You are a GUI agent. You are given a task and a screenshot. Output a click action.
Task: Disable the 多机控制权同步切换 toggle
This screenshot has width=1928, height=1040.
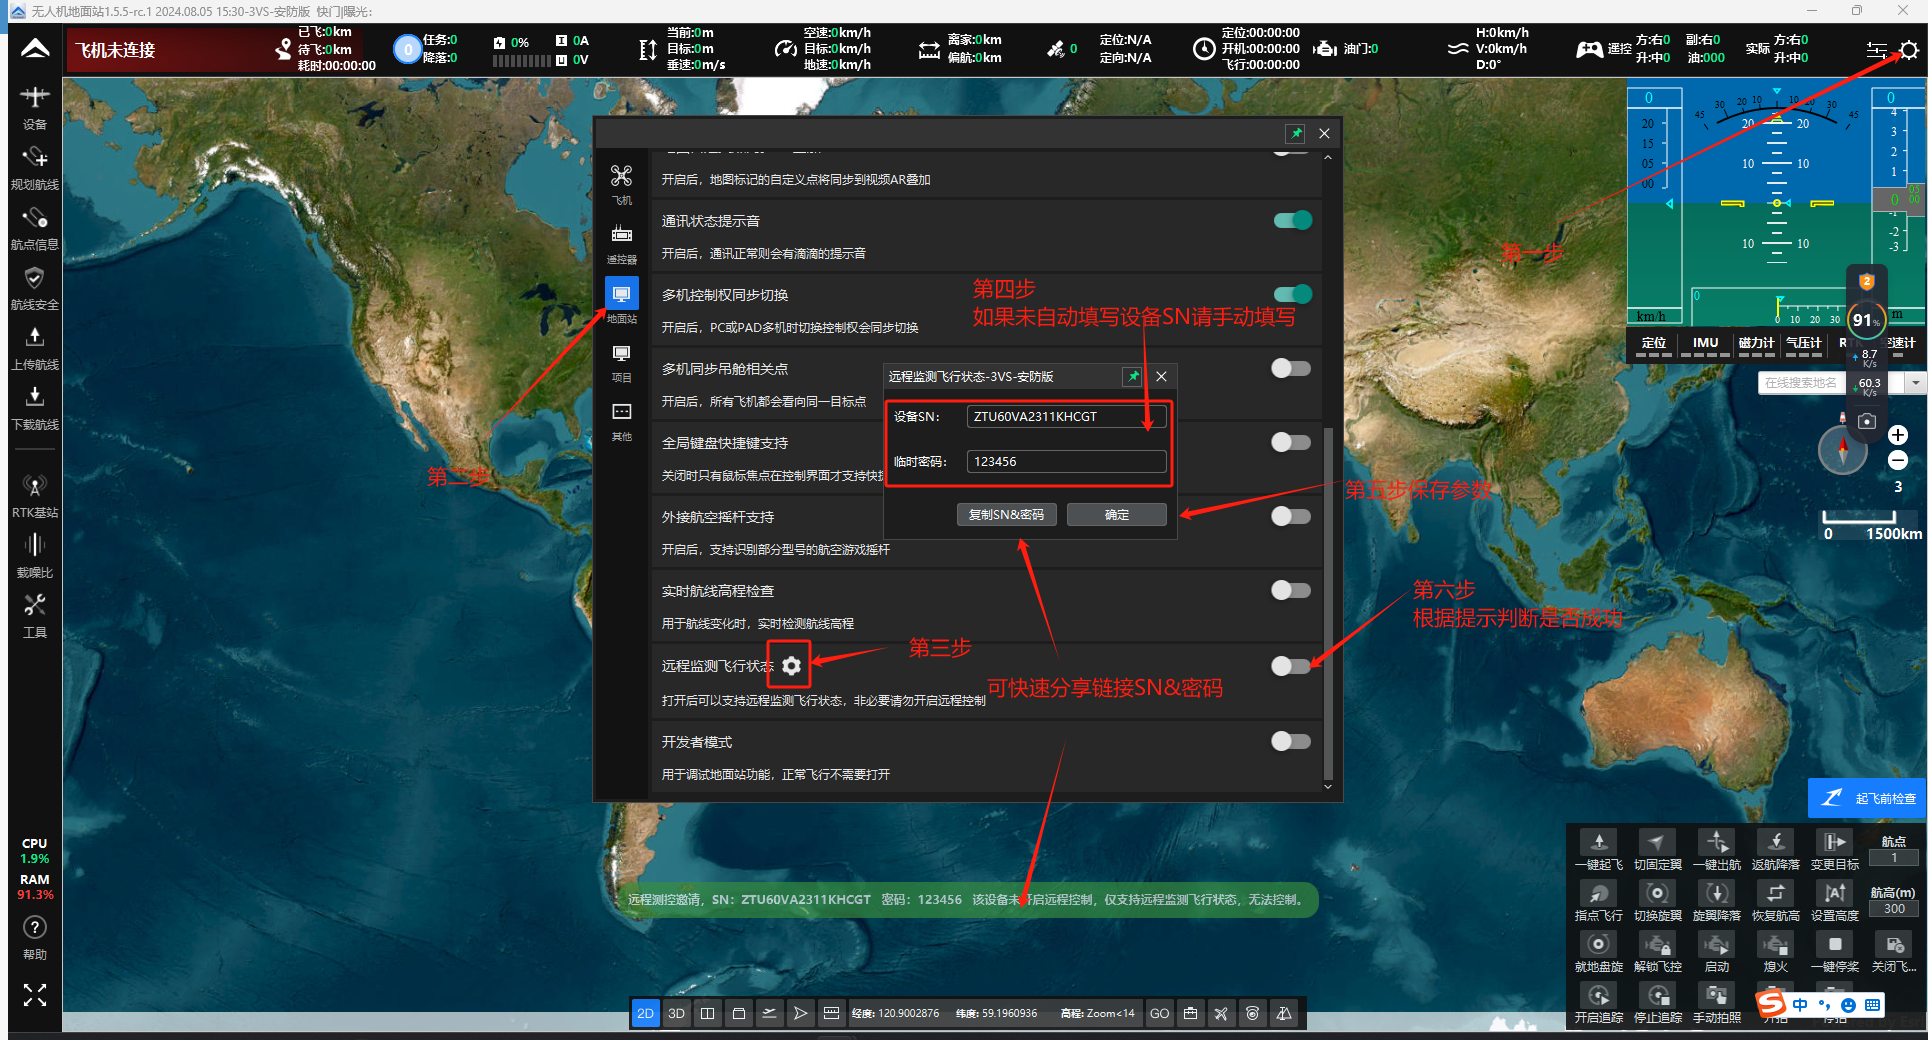(1292, 294)
